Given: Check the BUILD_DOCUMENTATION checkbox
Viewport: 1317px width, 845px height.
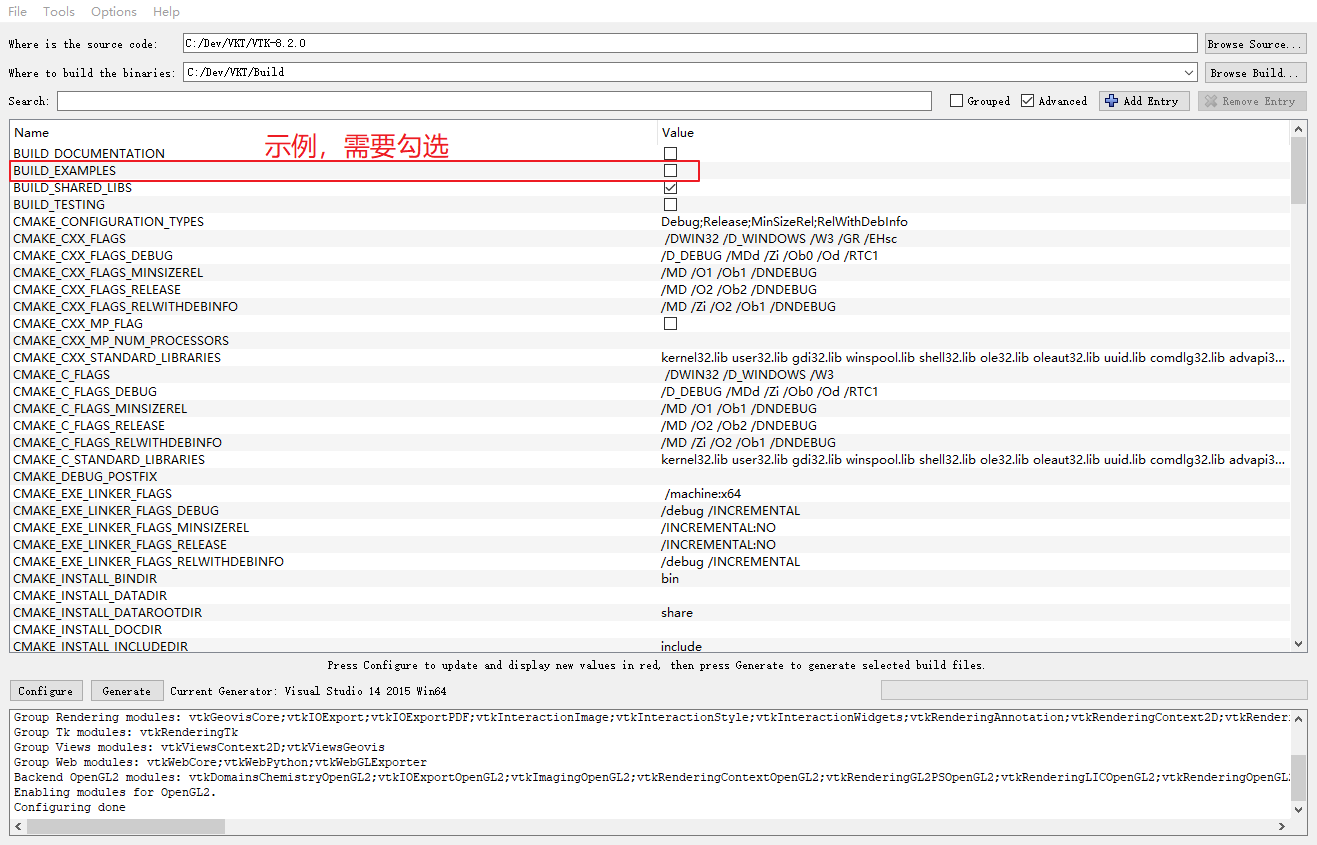Looking at the screenshot, I should point(671,153).
